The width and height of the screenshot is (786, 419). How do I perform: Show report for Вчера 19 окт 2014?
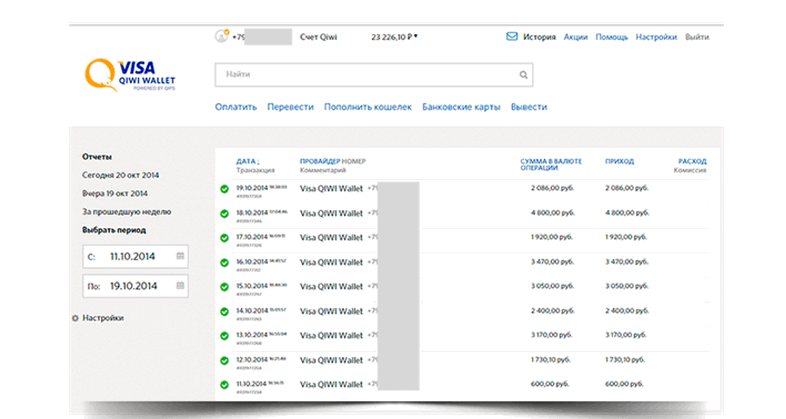pos(114,193)
